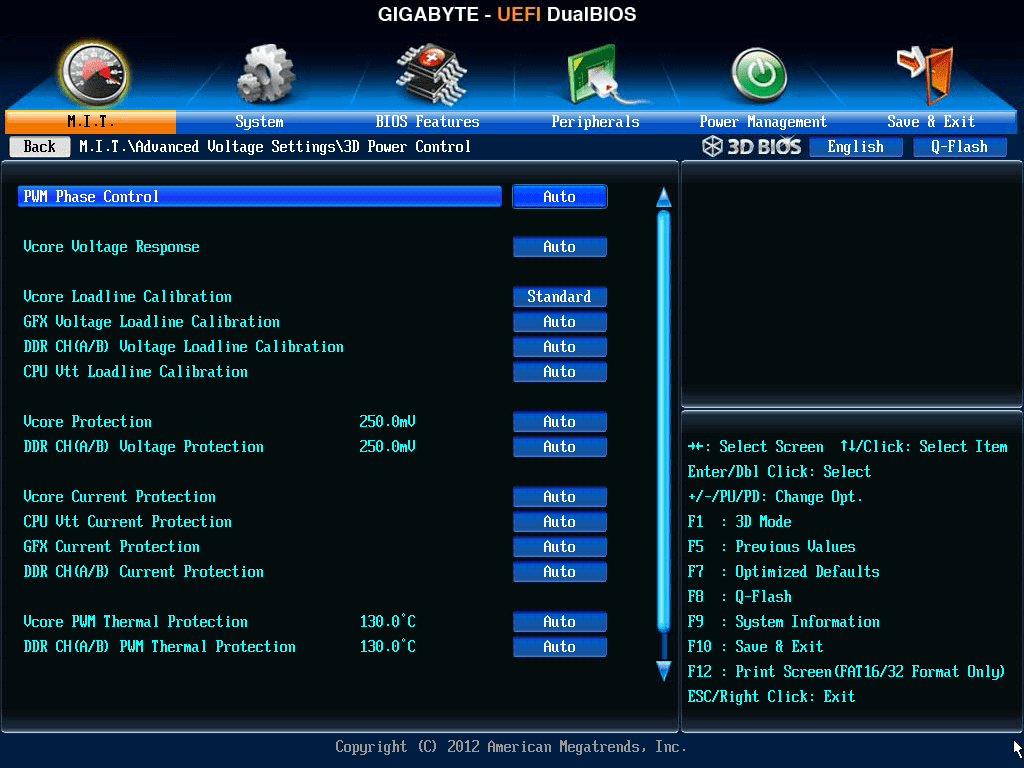Open the System tab
The height and width of the screenshot is (768, 1024).
pyautogui.click(x=259, y=121)
